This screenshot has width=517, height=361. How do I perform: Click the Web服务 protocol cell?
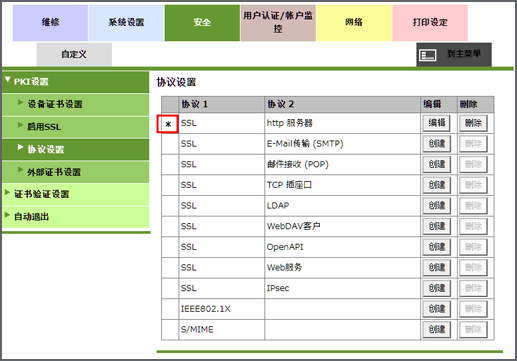(x=342, y=267)
